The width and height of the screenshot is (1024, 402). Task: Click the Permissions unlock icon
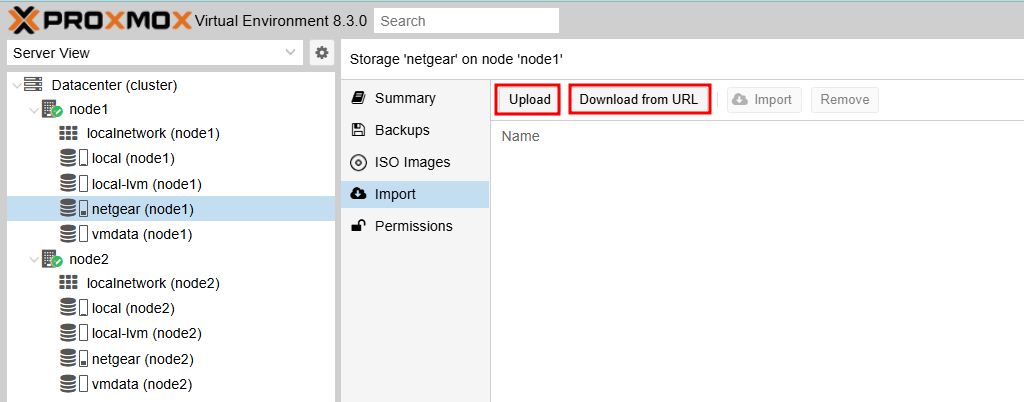pyautogui.click(x=358, y=226)
